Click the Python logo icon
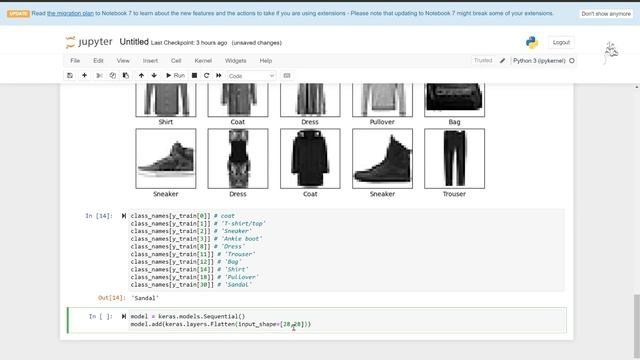This screenshot has height=360, width=640. 532,42
